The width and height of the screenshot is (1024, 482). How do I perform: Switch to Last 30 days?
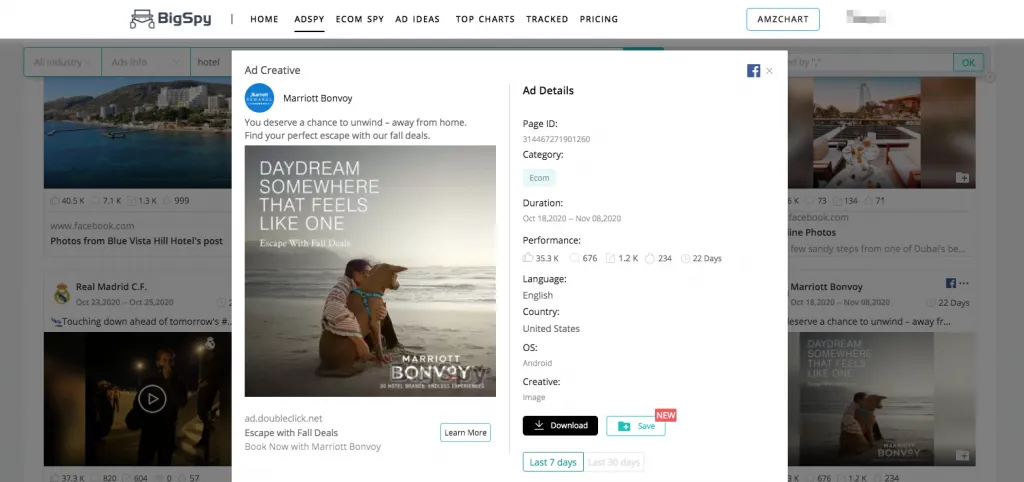pyautogui.click(x=614, y=462)
